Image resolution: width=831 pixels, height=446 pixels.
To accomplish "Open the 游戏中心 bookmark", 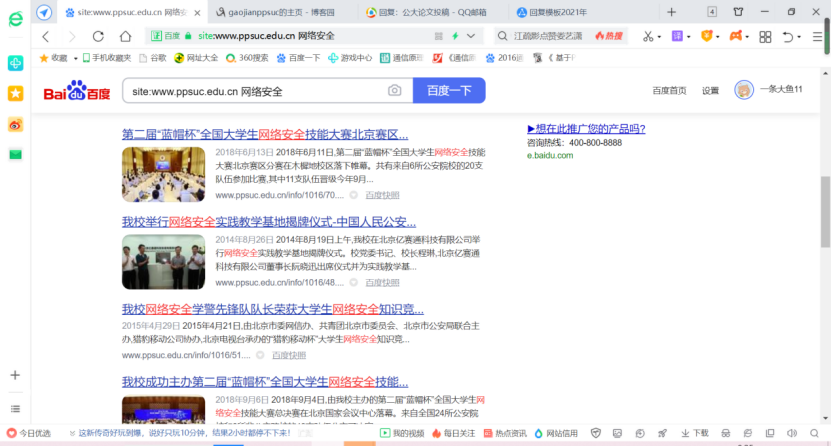I will [x=350, y=58].
